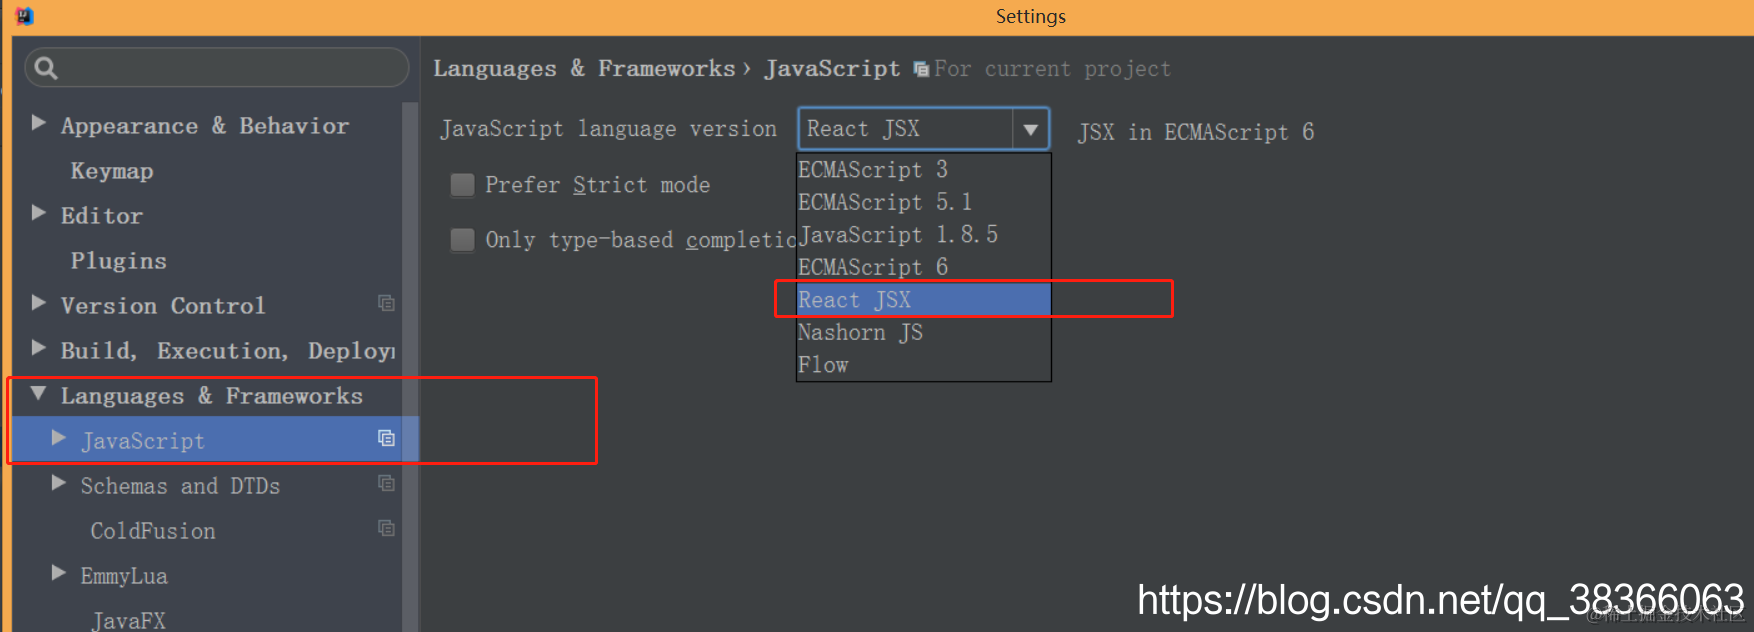Expand the Version Control arrow
The height and width of the screenshot is (632, 1754).
point(39,303)
